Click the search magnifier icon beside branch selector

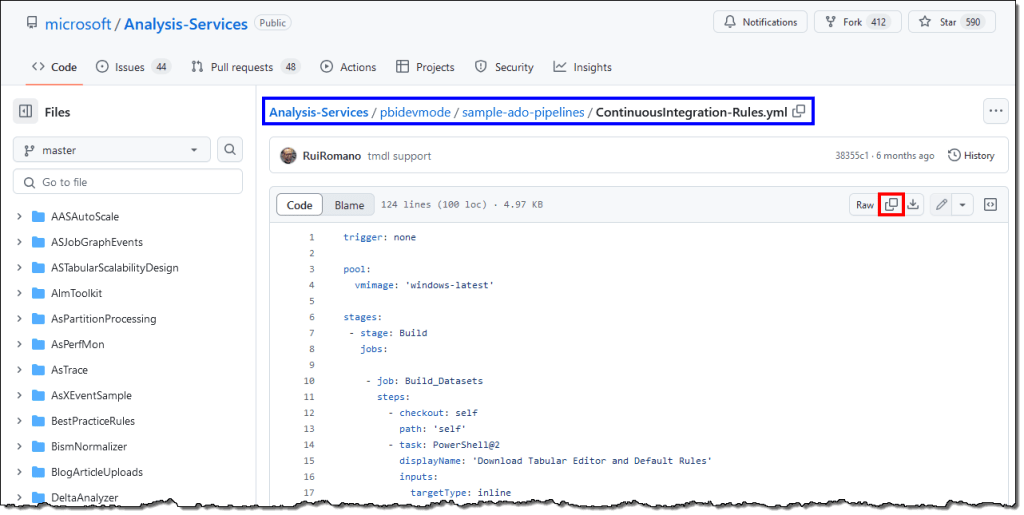230,150
